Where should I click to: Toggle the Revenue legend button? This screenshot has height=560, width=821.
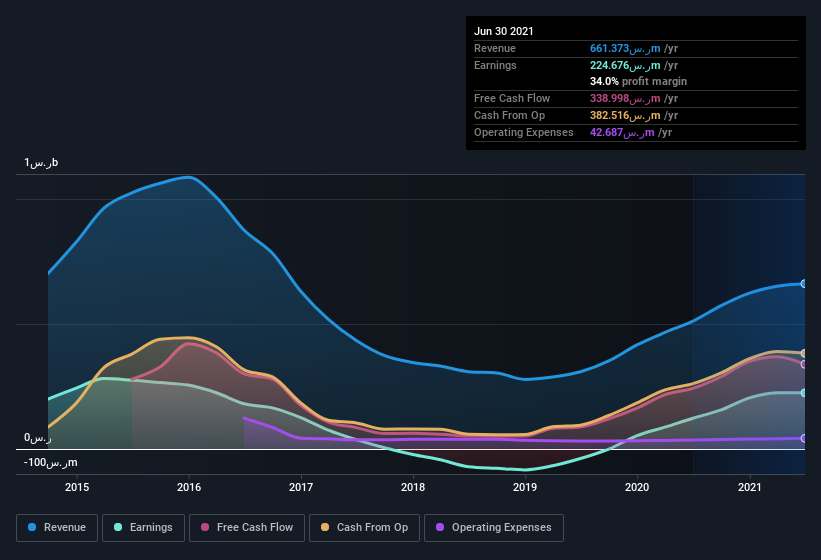tap(57, 528)
